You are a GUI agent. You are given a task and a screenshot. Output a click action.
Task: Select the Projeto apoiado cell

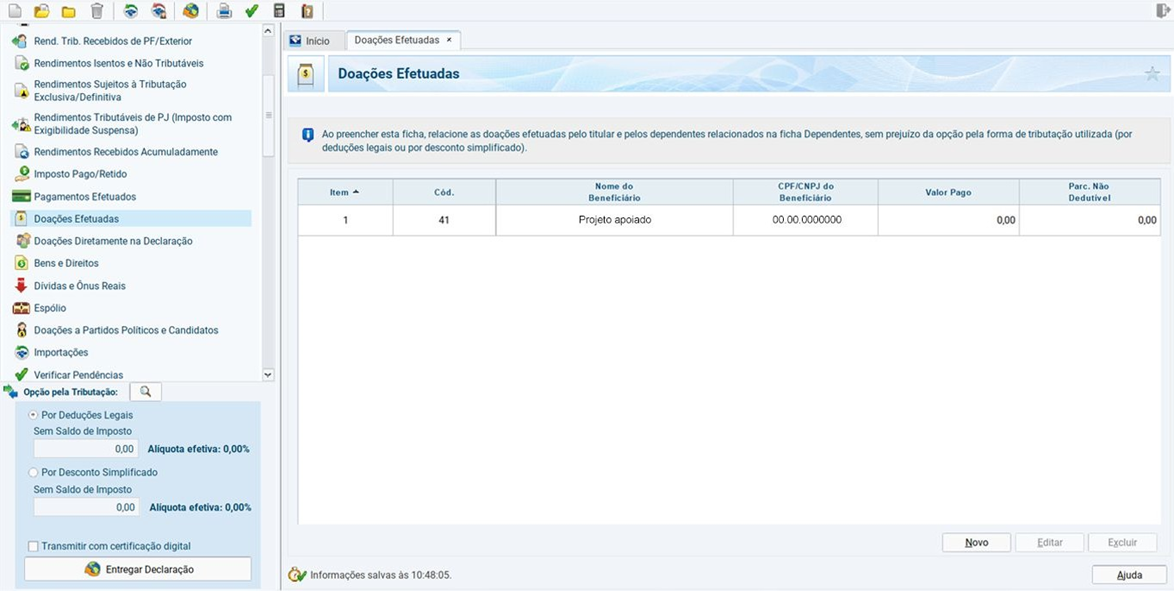(614, 220)
